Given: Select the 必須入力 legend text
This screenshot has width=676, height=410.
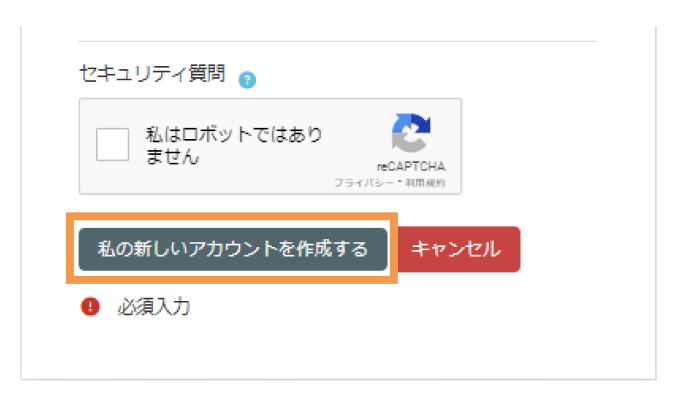Looking at the screenshot, I should coord(154,307).
